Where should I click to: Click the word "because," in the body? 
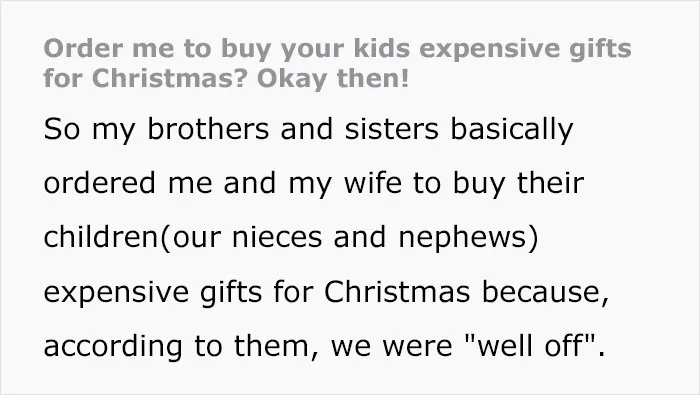(545, 293)
